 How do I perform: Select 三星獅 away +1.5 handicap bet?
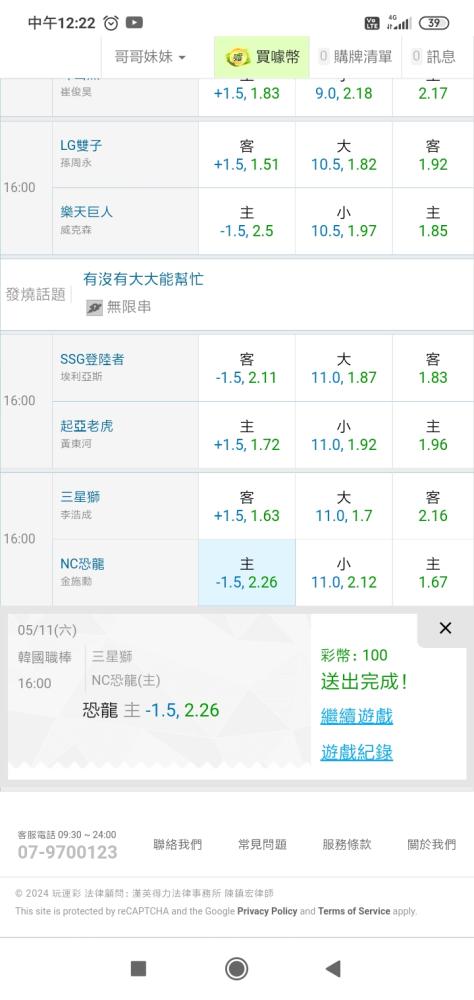(x=247, y=506)
